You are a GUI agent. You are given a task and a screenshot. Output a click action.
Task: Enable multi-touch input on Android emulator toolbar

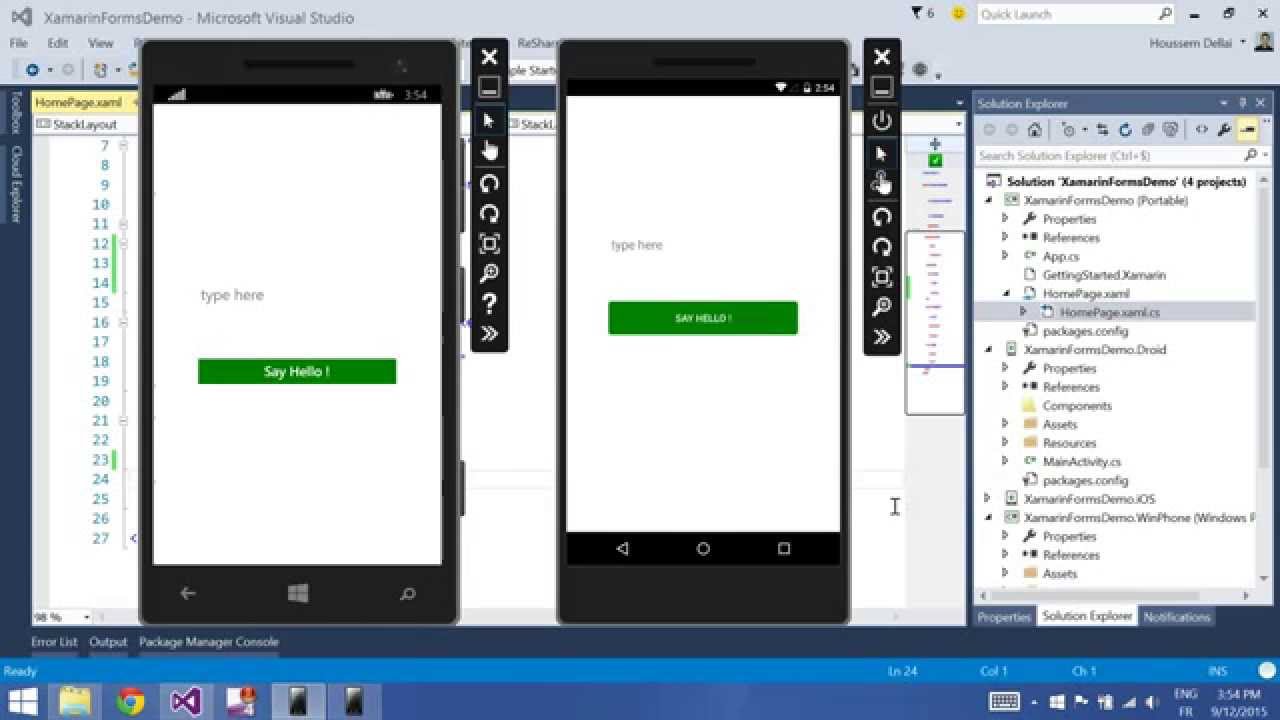pyautogui.click(x=882, y=183)
